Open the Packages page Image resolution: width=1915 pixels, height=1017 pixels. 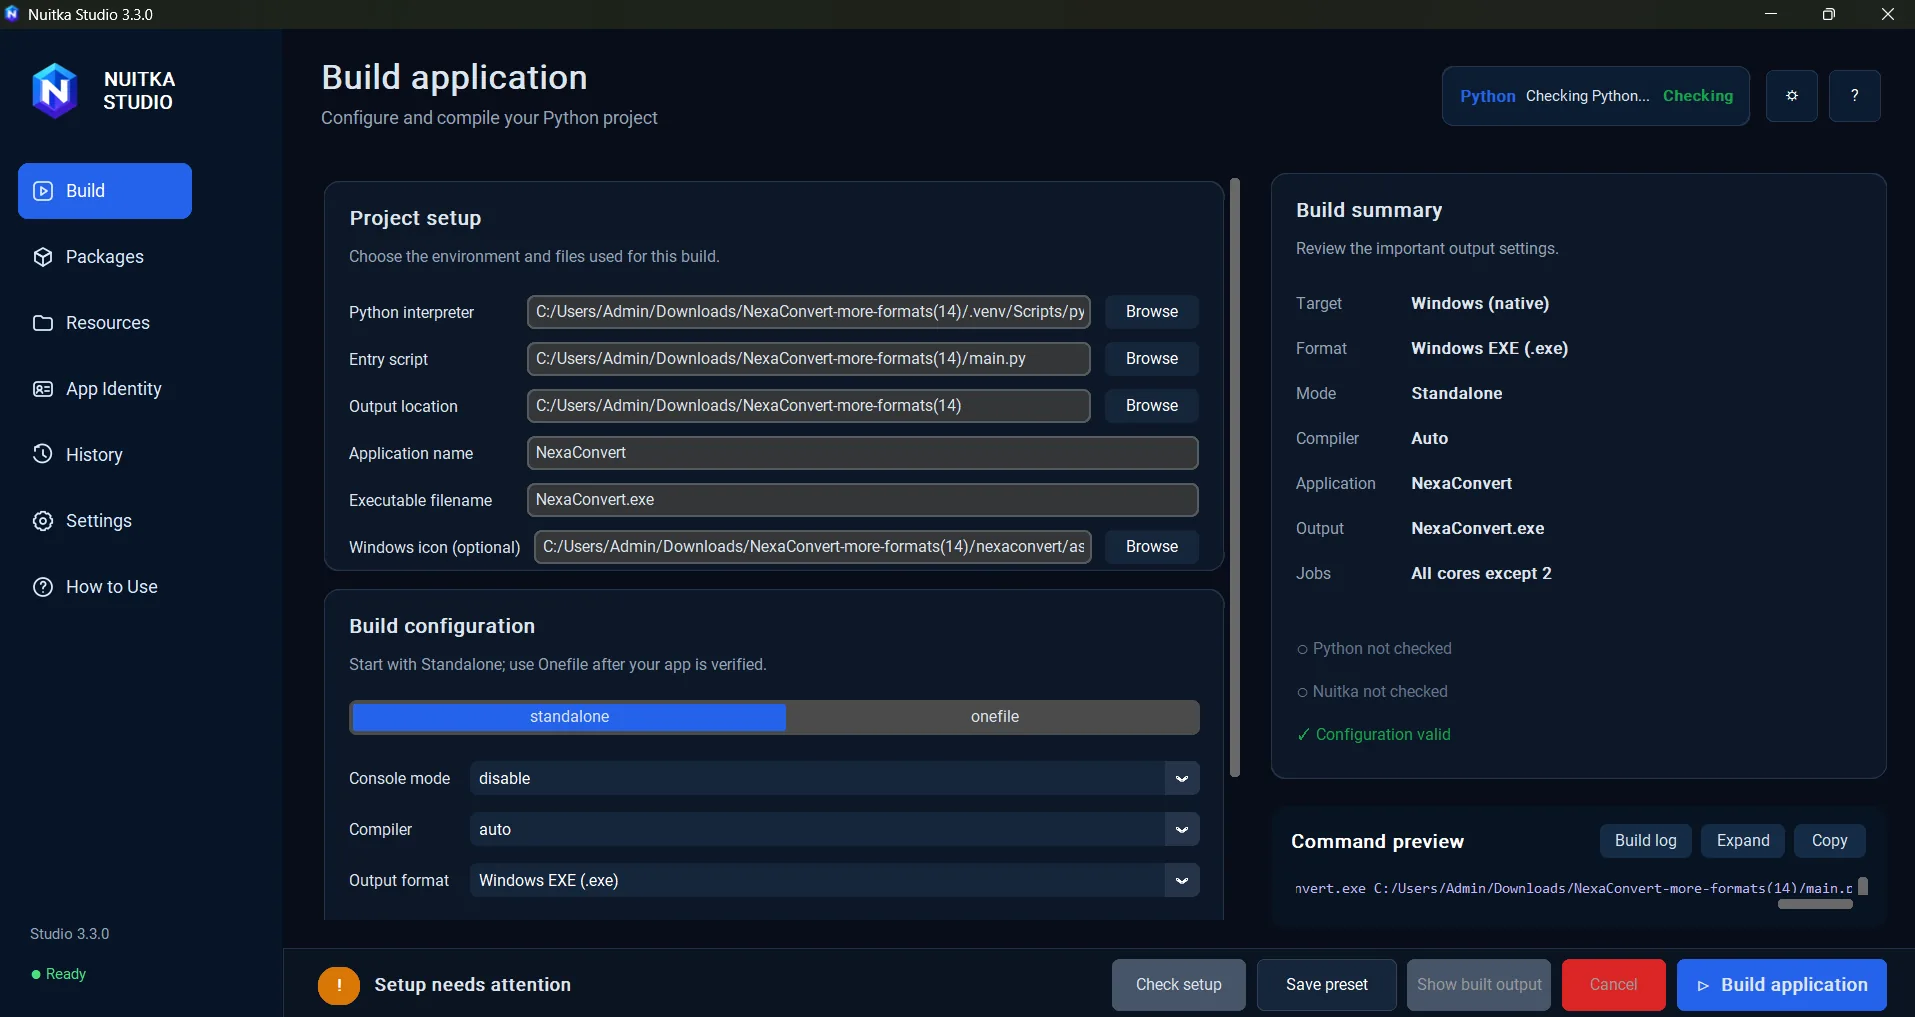[x=105, y=257]
